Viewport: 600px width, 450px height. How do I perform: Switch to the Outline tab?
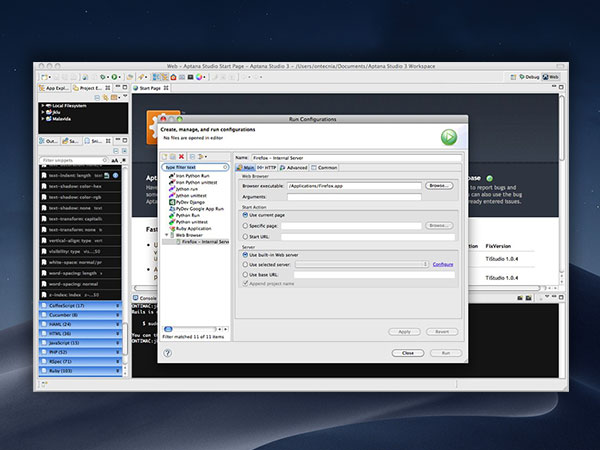(x=49, y=141)
